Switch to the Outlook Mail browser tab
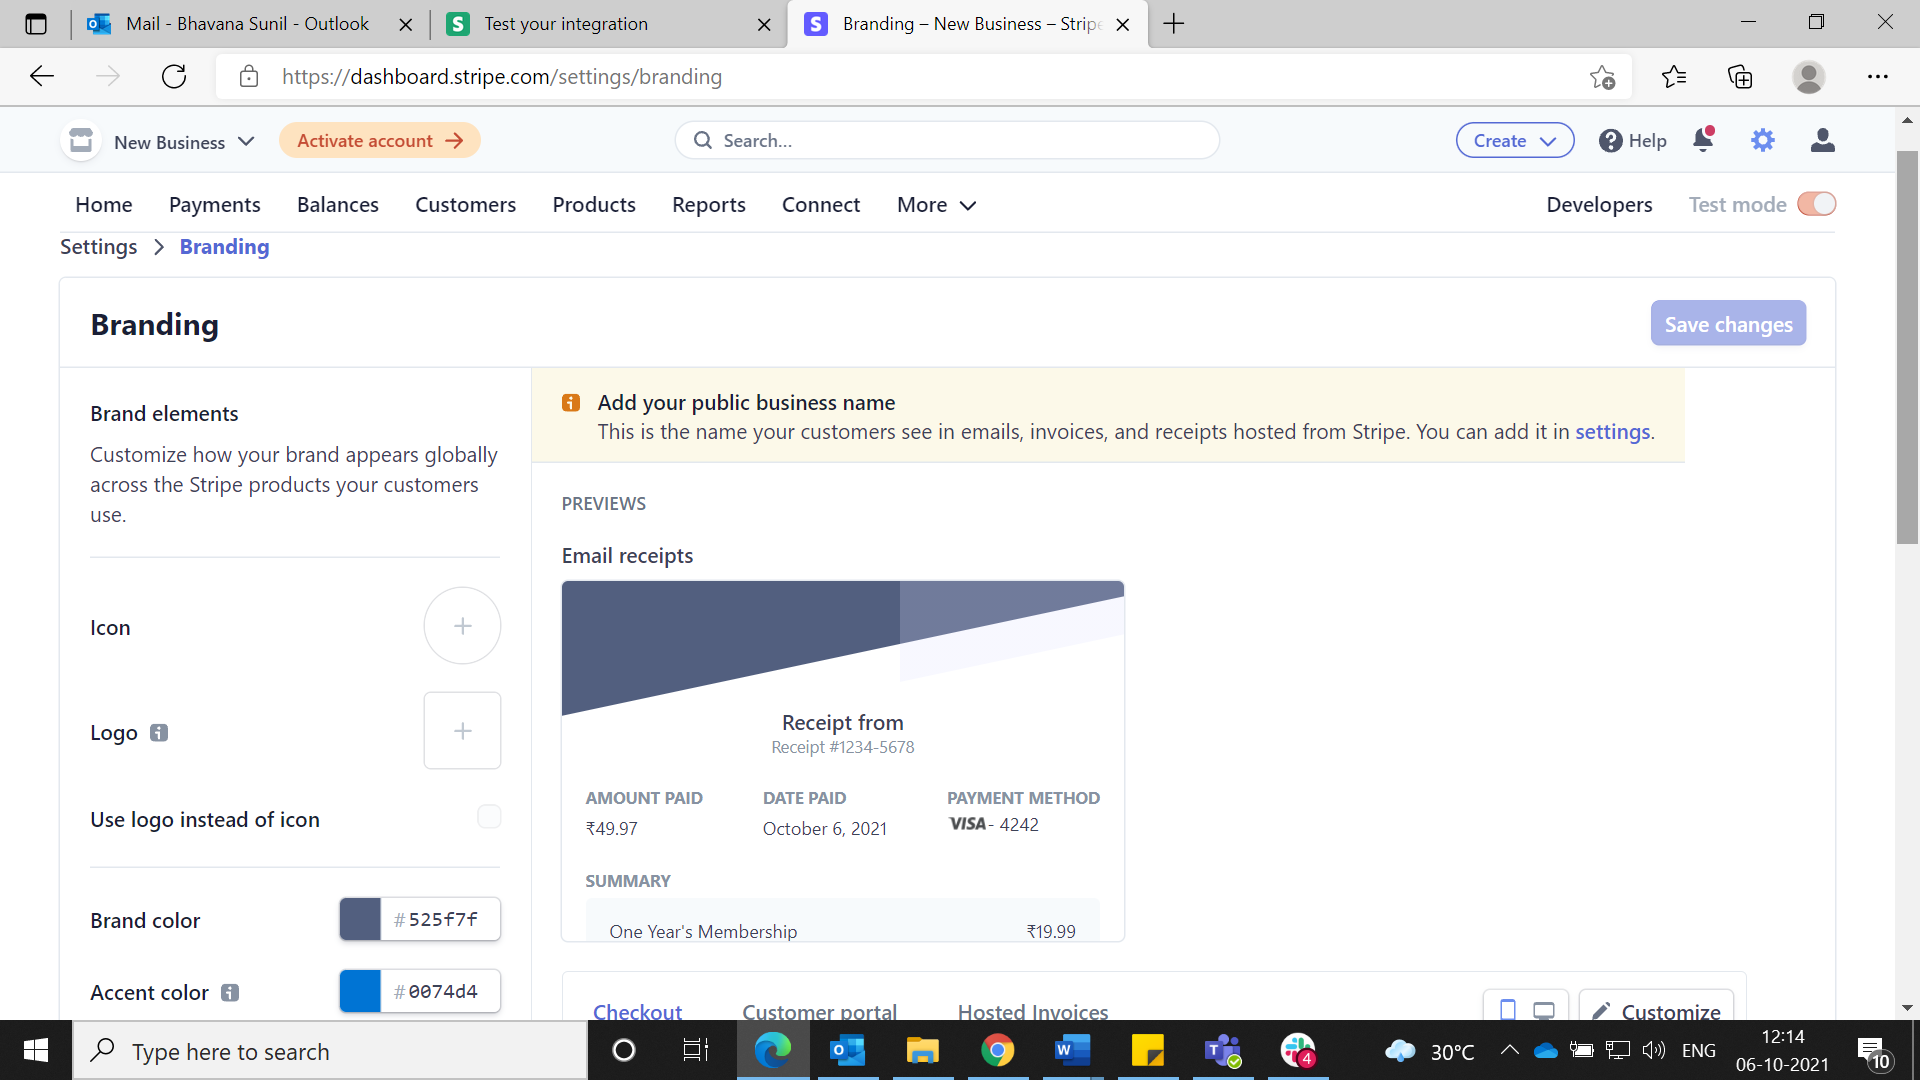The height and width of the screenshot is (1080, 1920). click(x=248, y=24)
